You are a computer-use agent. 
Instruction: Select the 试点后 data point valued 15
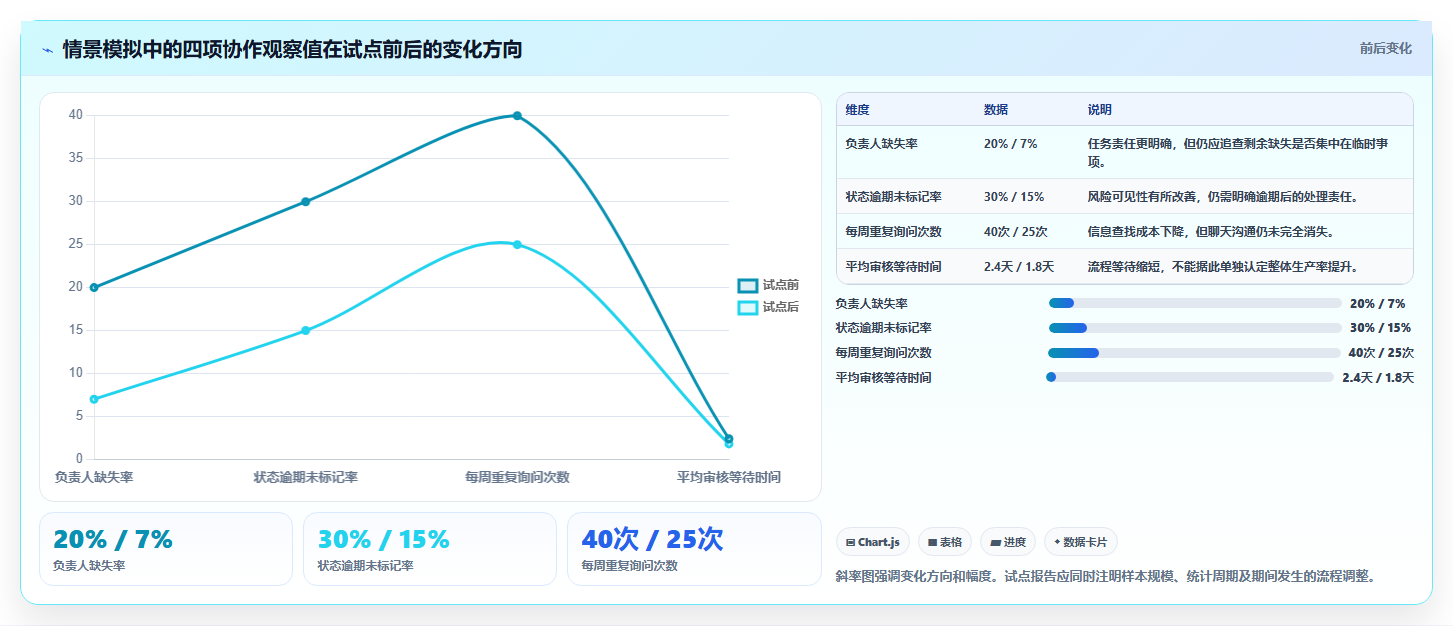pyautogui.click(x=306, y=331)
